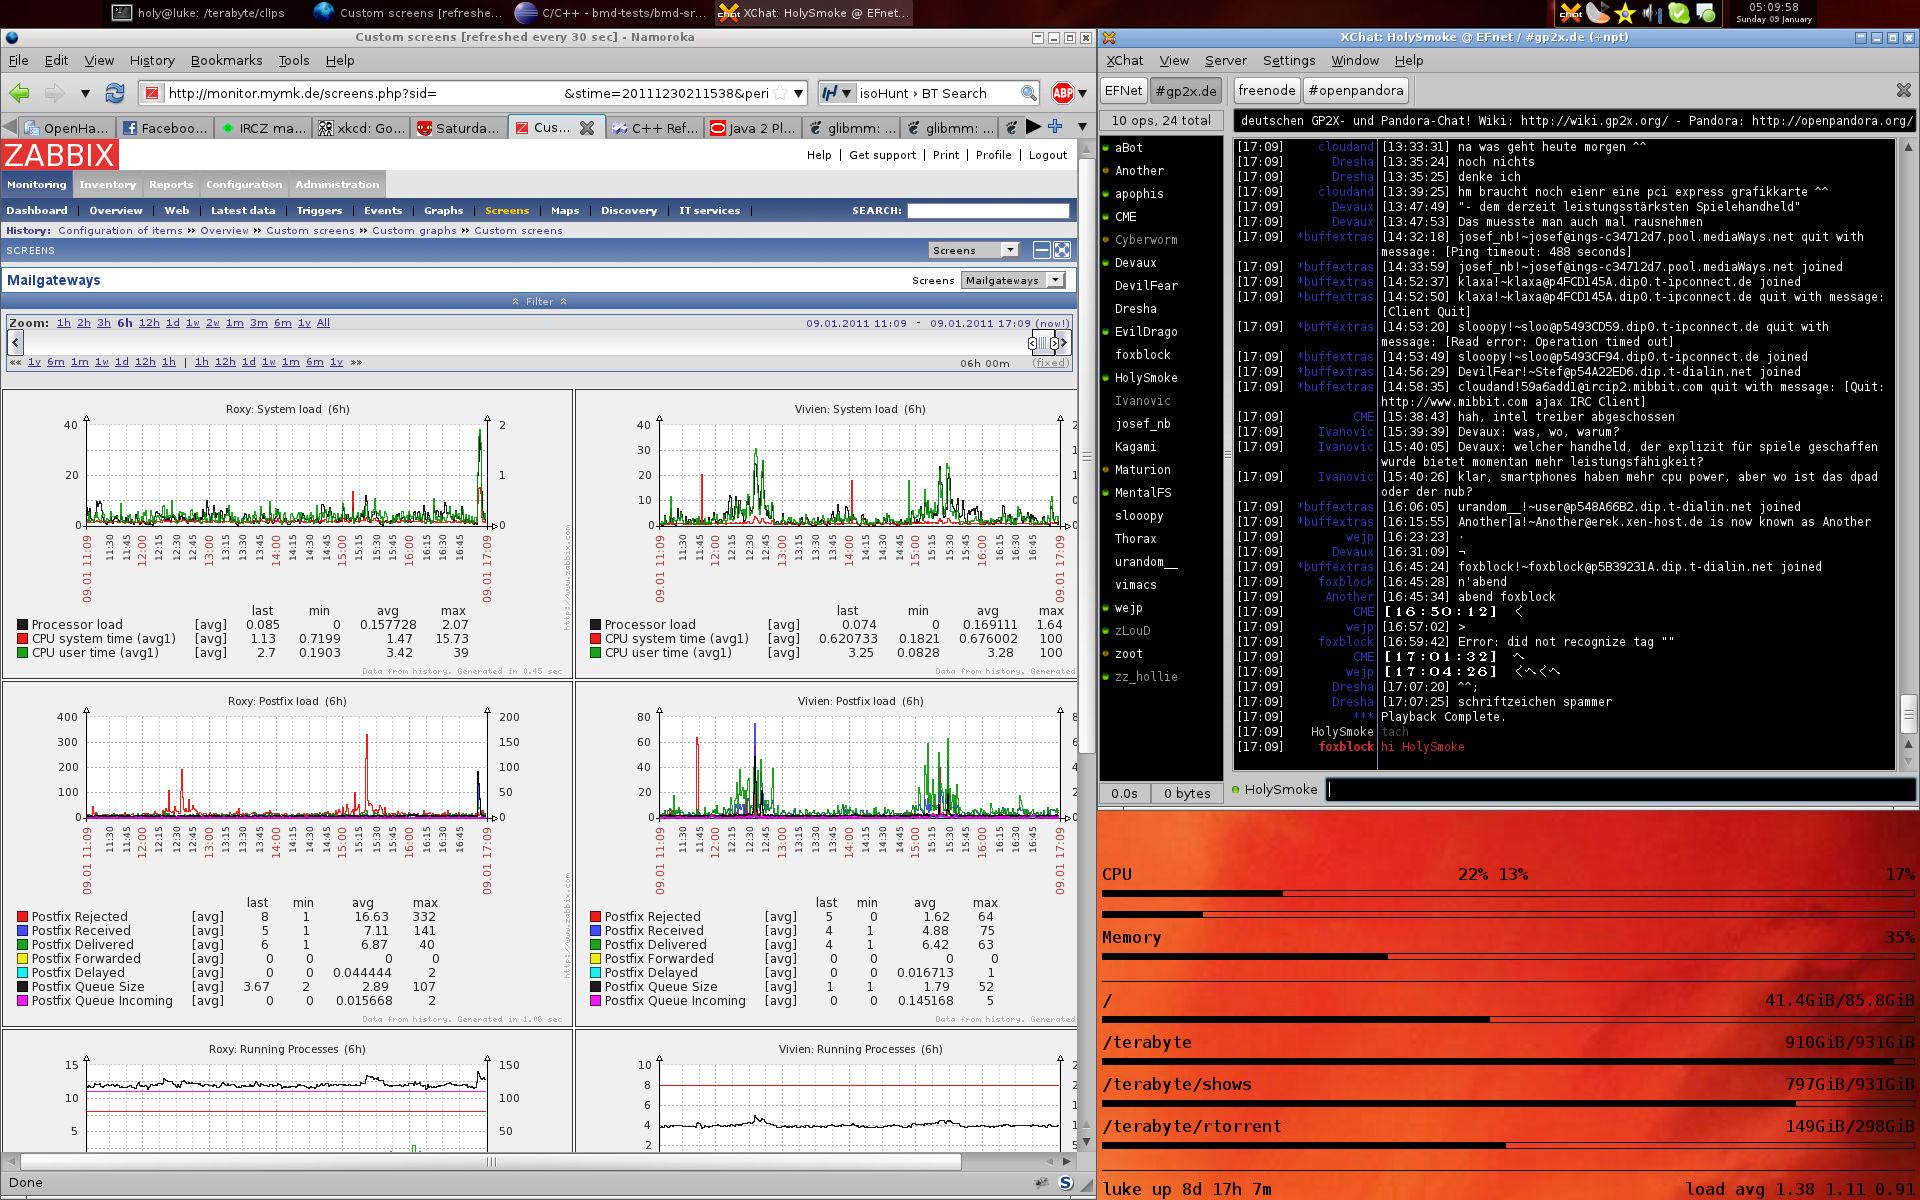Click Zabbix logo
Screen dimensions: 1920x1200
tap(59, 155)
